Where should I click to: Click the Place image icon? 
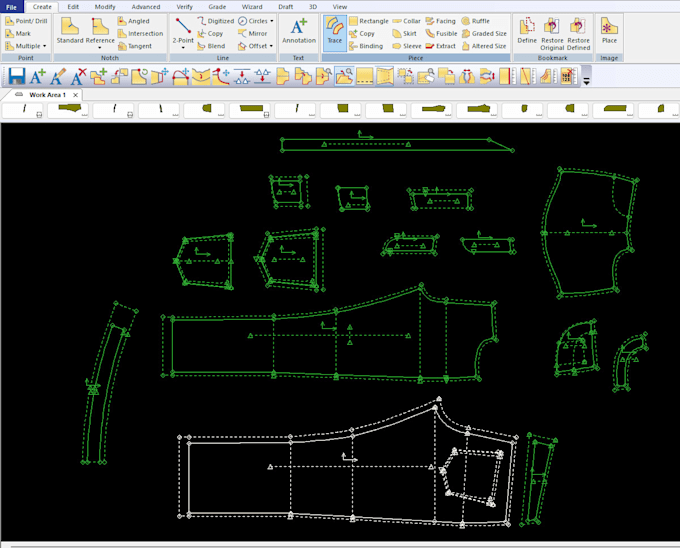(x=609, y=30)
